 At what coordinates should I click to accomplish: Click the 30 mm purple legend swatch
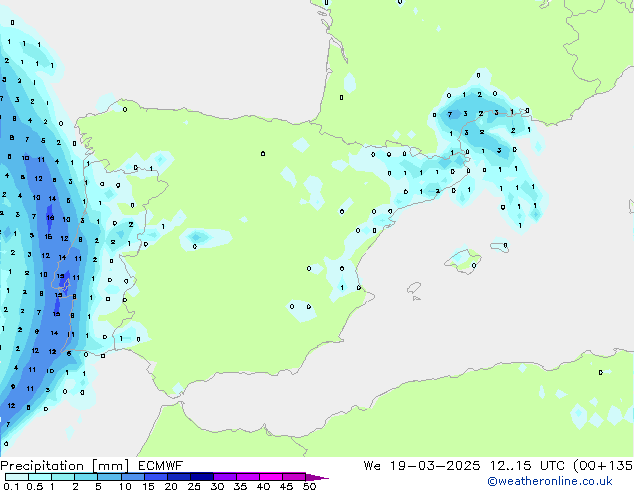pos(224,477)
